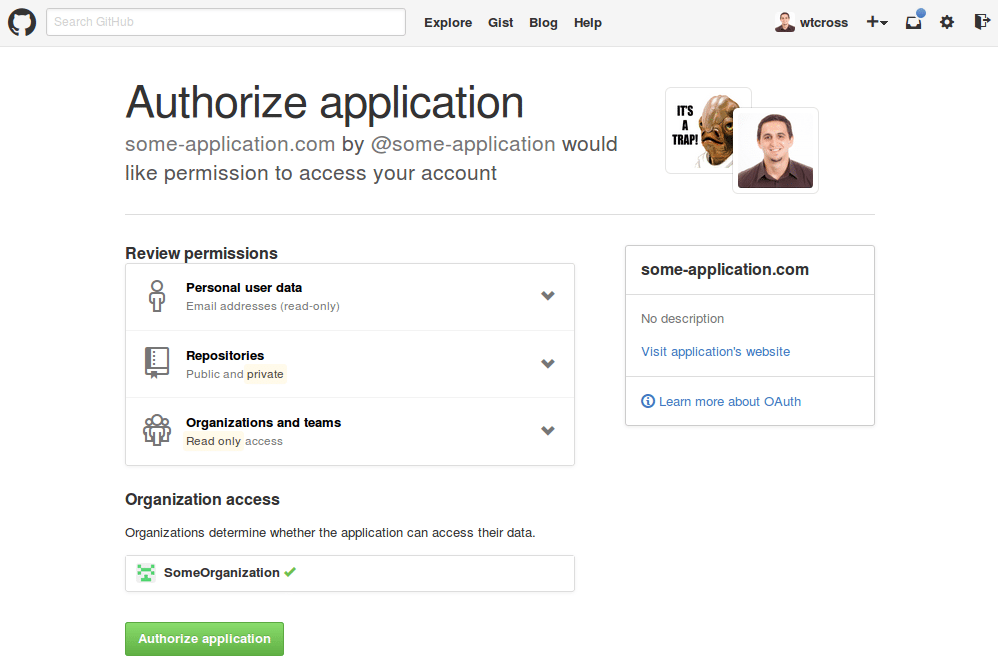Click the 'Review permissions' heading

[x=201, y=253]
